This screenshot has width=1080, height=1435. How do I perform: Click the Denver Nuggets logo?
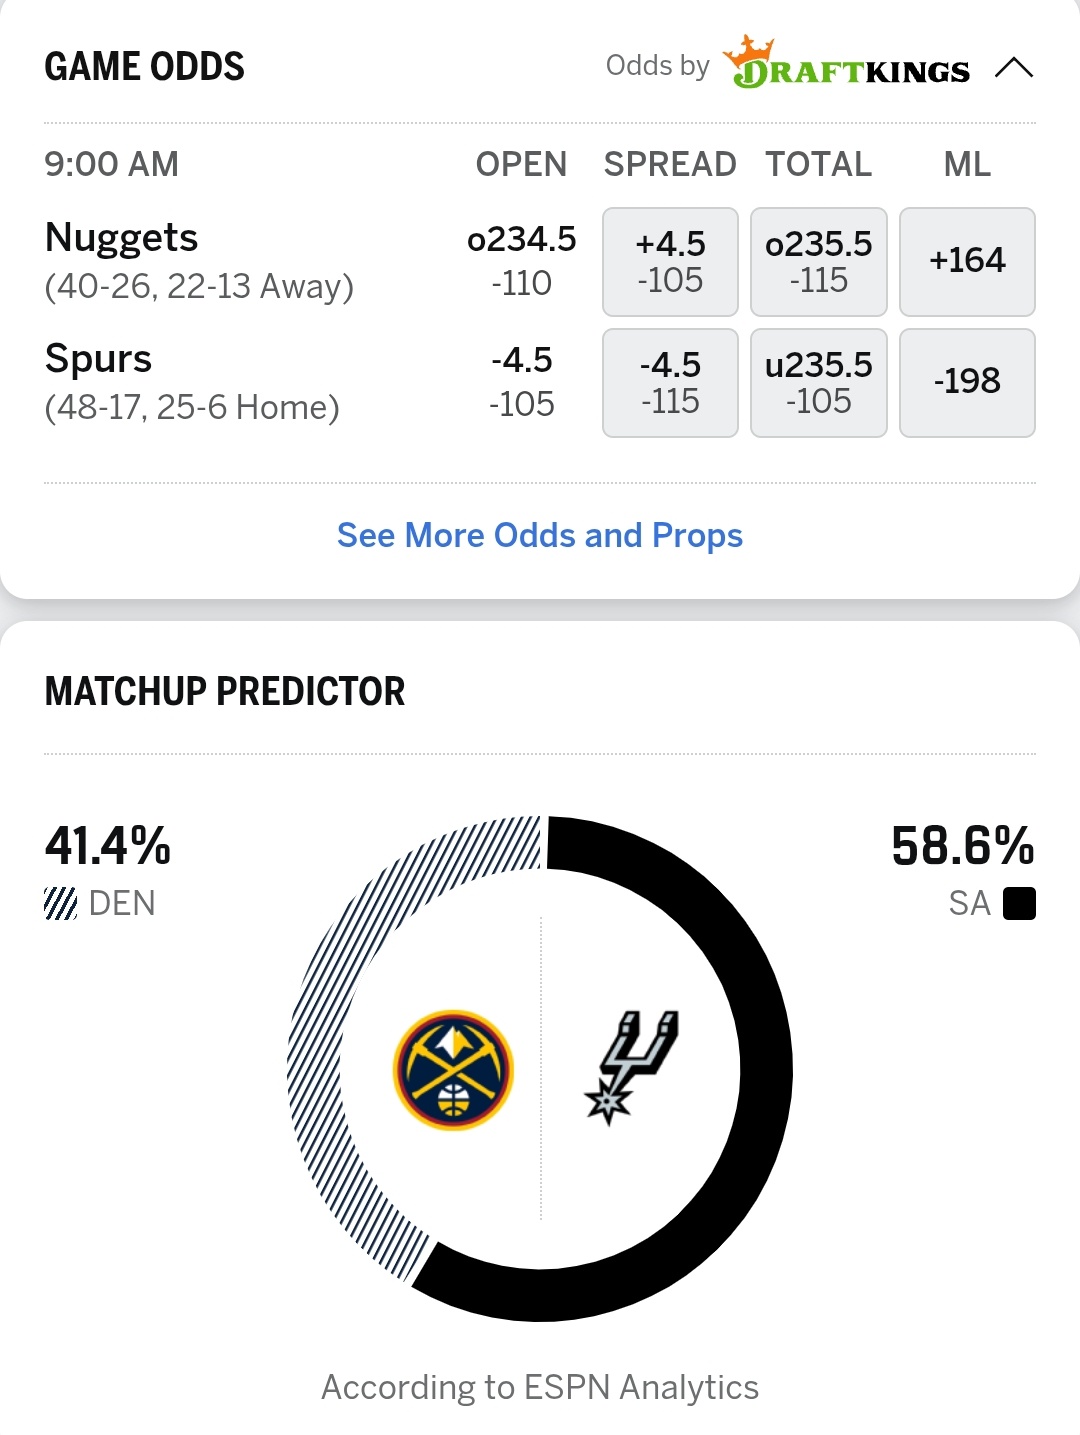tap(453, 1070)
